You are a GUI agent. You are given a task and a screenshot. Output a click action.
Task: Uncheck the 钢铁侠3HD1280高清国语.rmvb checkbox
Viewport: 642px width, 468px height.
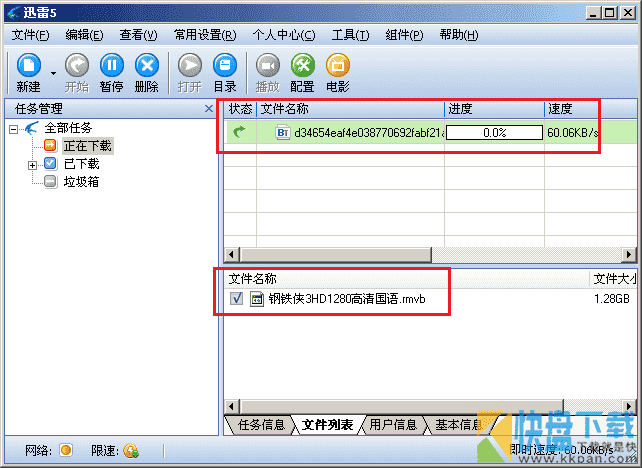click(x=236, y=298)
